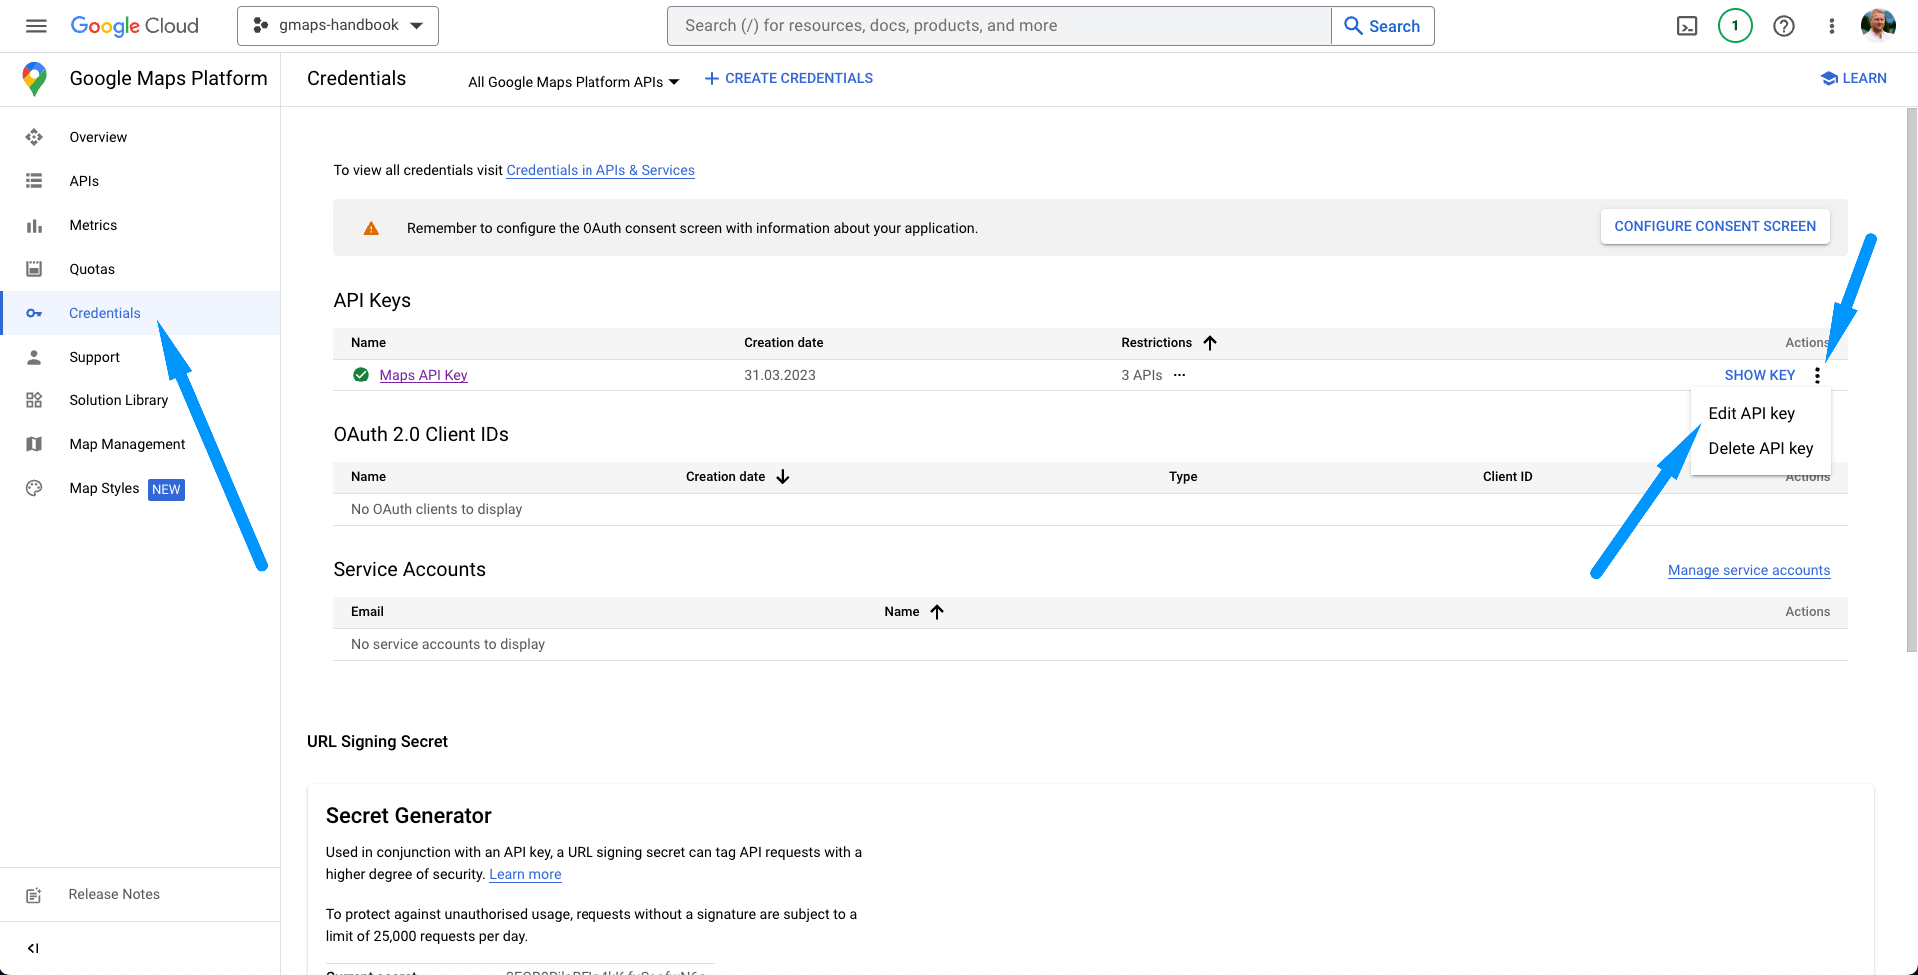1918x975 pixels.
Task: Click the APIs list icon
Action: tap(34, 181)
